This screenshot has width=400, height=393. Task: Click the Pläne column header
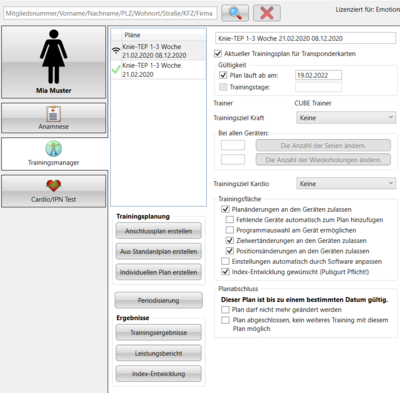point(159,35)
